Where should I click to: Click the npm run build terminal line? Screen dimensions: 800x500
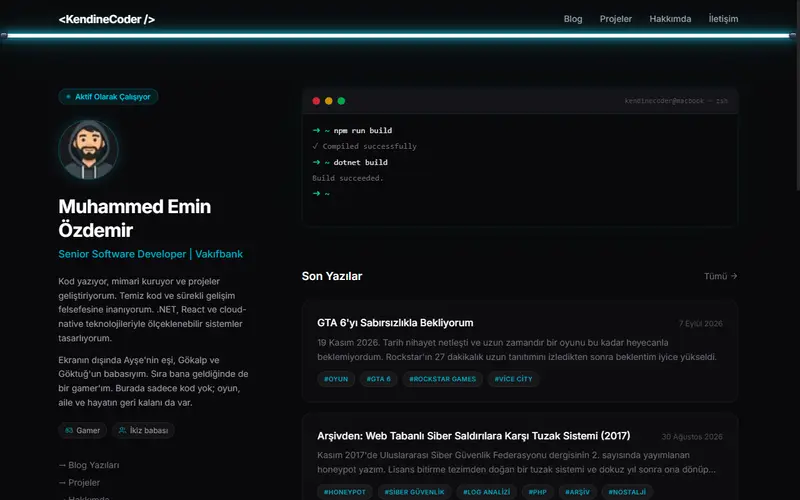pyautogui.click(x=353, y=131)
